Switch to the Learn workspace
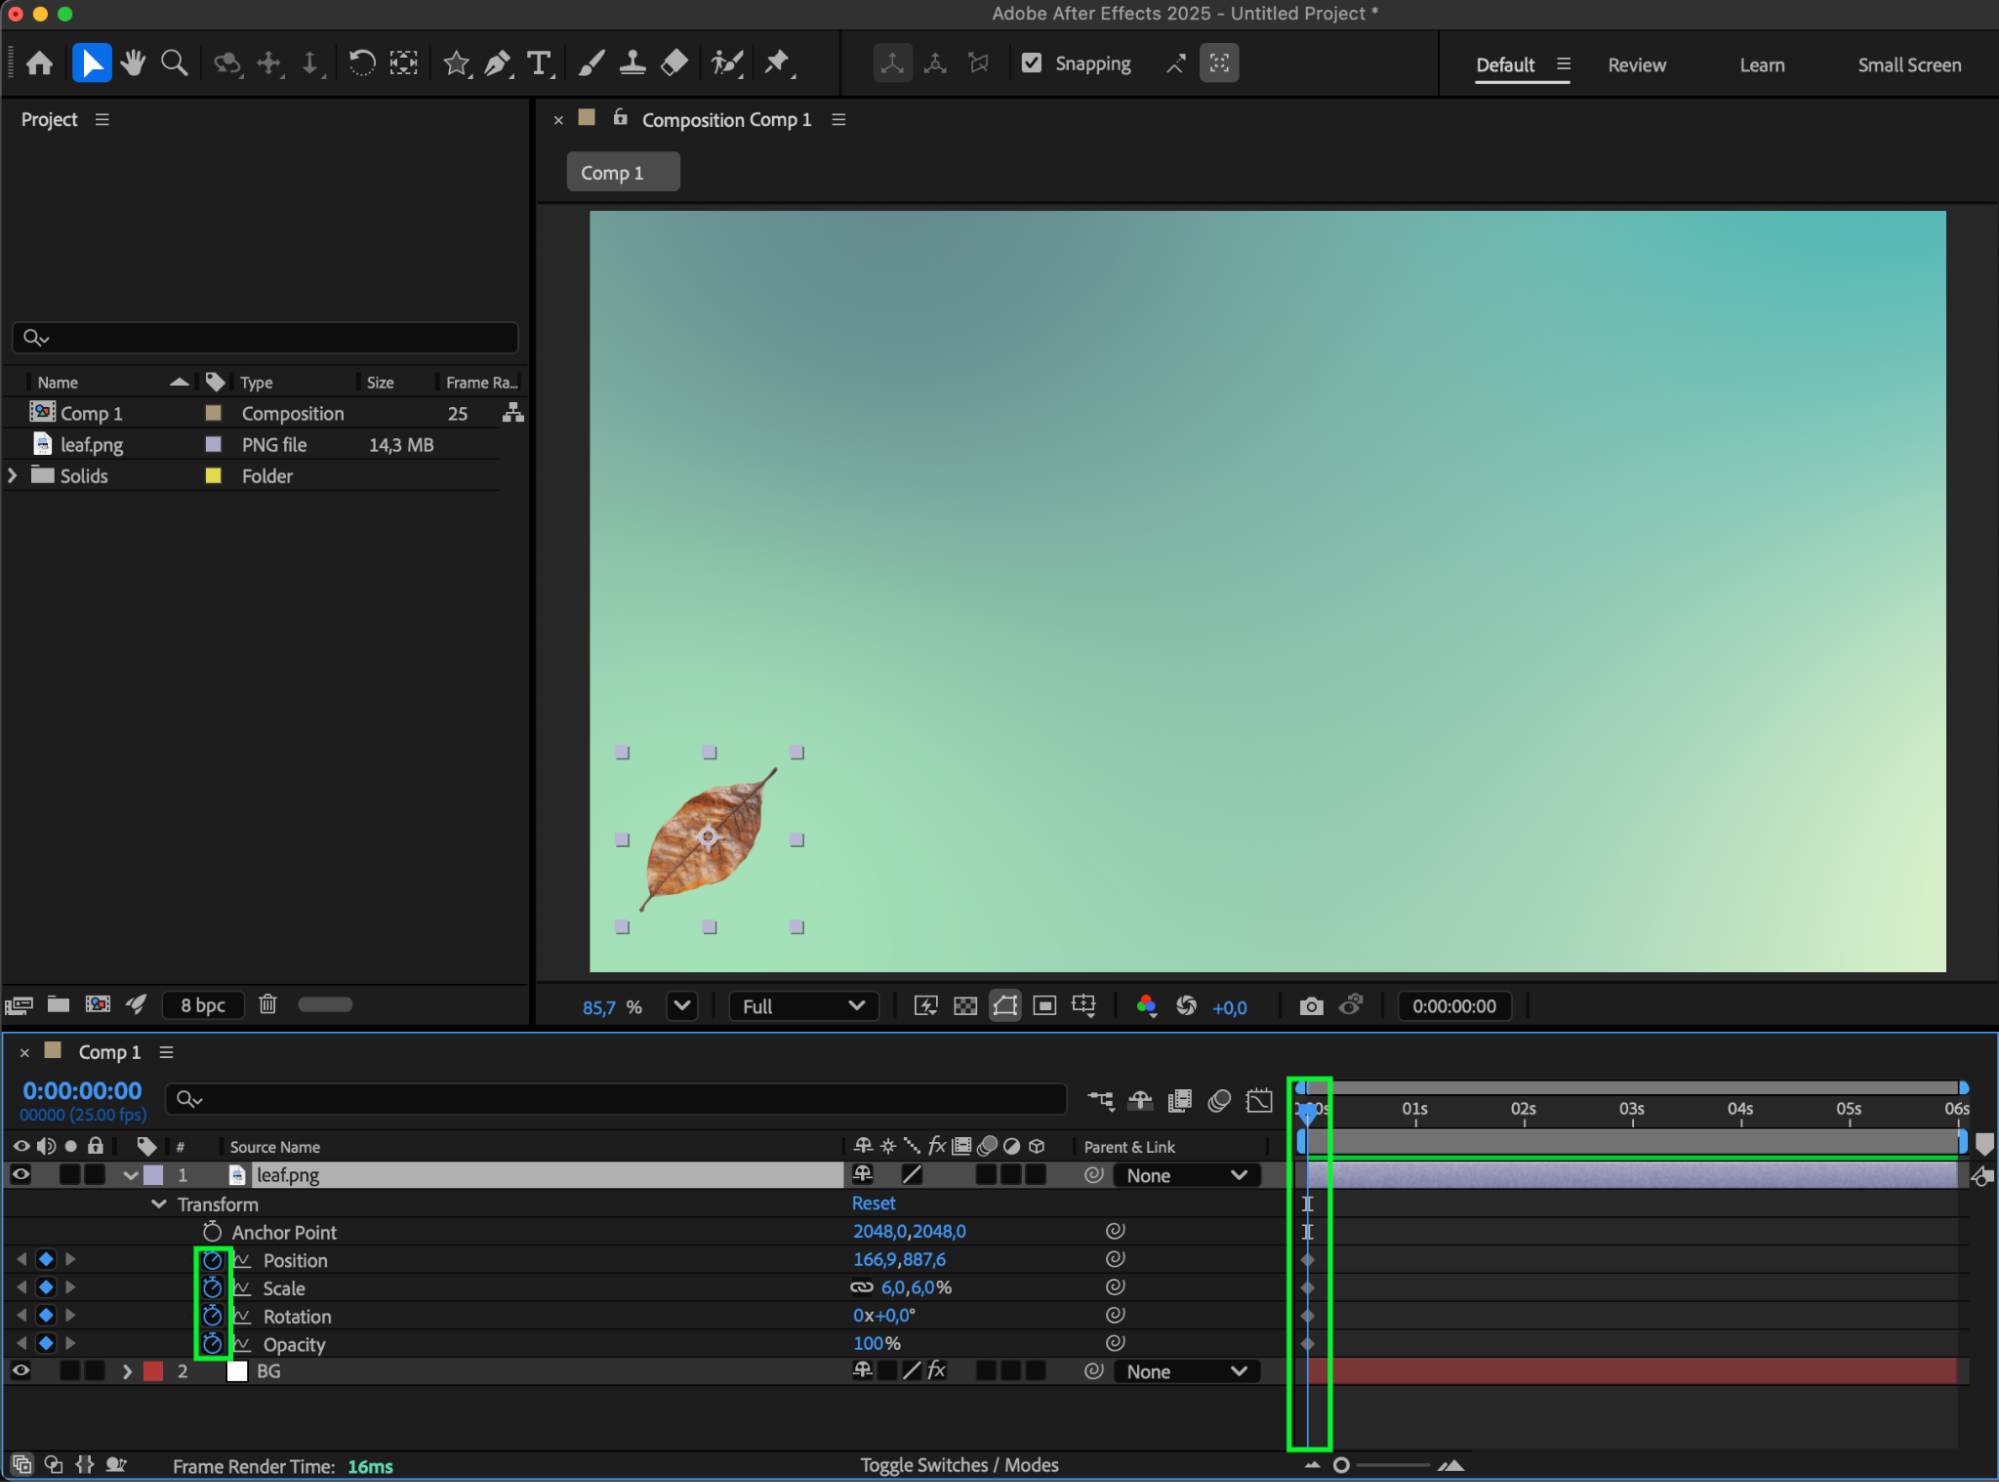Image resolution: width=1999 pixels, height=1482 pixels. tap(1761, 65)
